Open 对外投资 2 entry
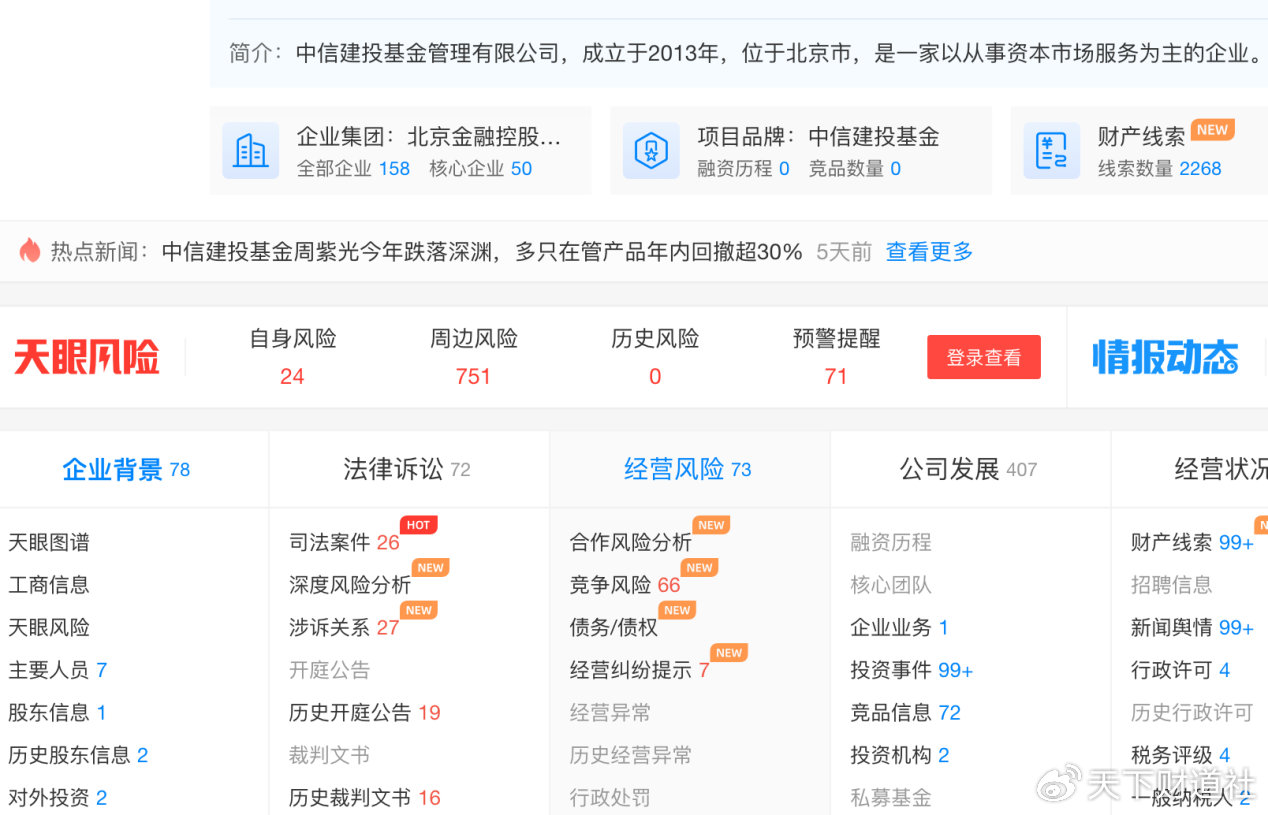1268x815 pixels. pyautogui.click(x=58, y=797)
